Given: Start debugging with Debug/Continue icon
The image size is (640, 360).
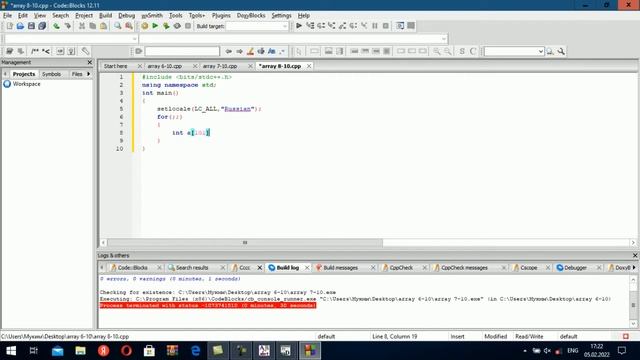Looking at the screenshot, I should (x=299, y=26).
